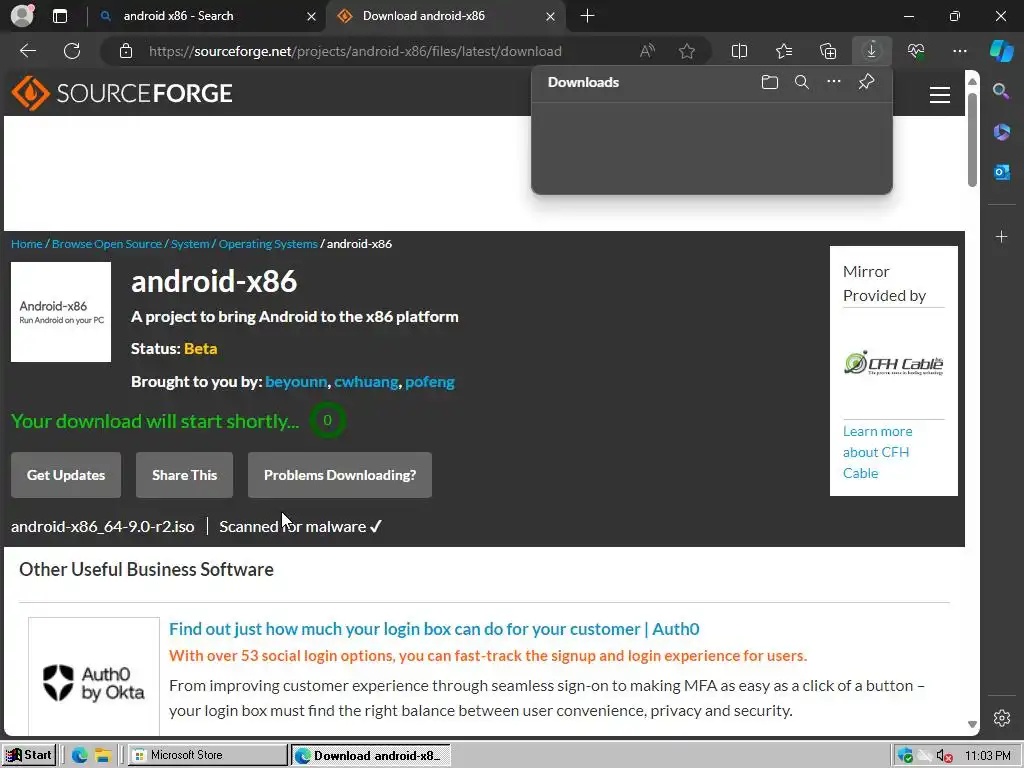Open the Favorites list icon
Screen dimensions: 1024x768
784,51
